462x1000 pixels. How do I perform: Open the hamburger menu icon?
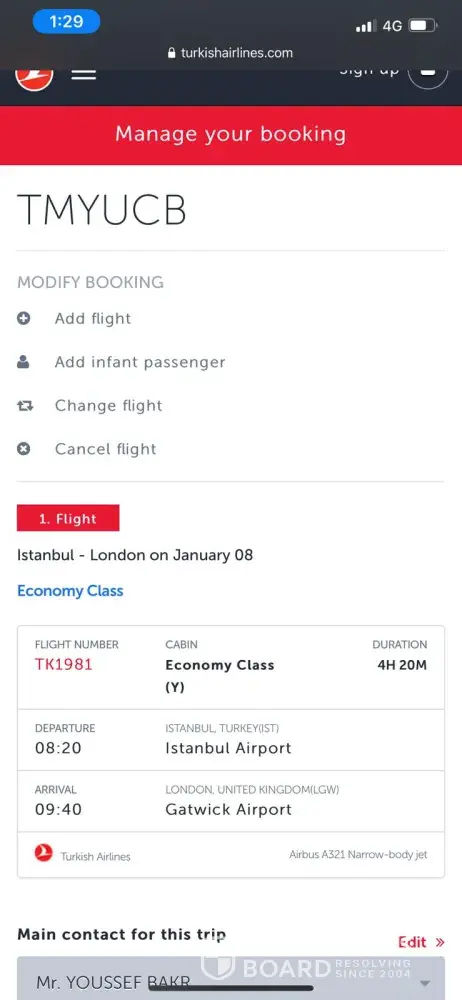(84, 74)
